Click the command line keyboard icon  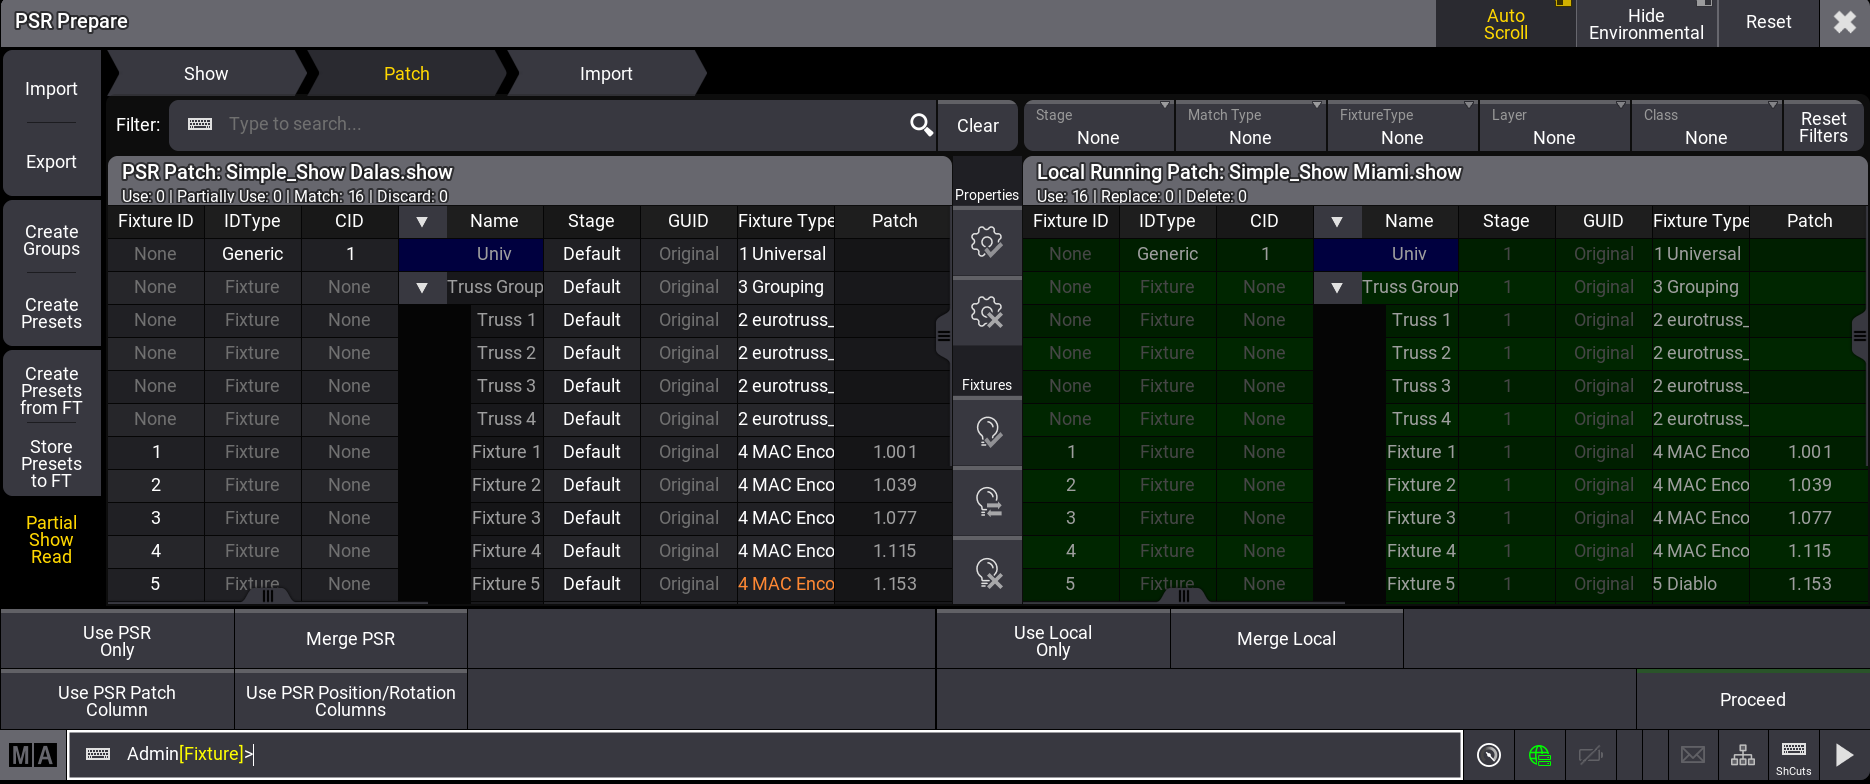(98, 754)
